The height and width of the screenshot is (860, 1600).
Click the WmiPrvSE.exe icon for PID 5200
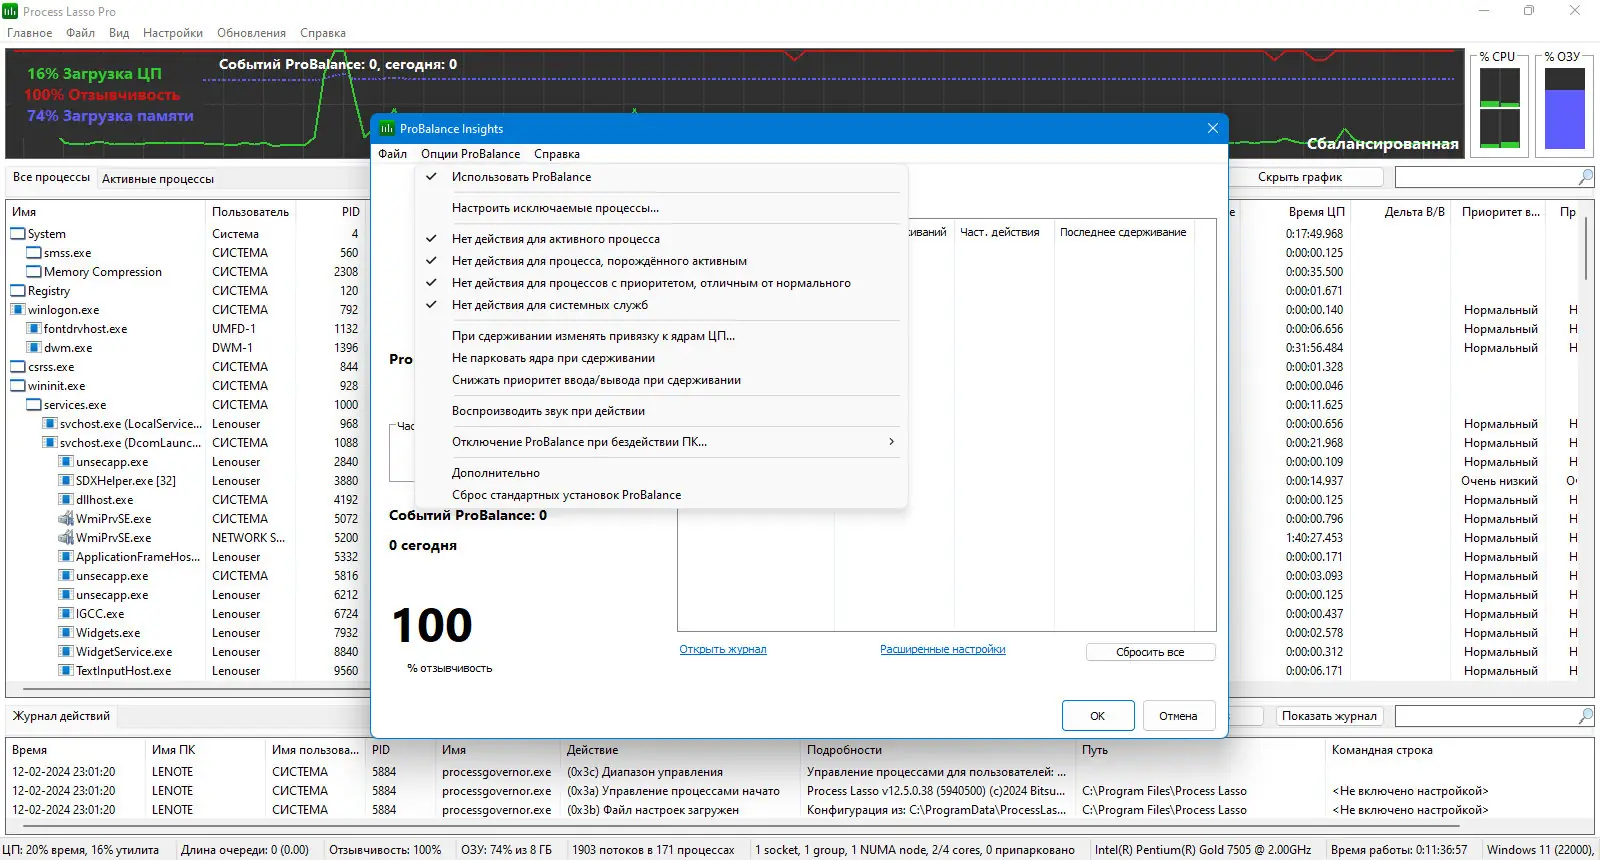(x=66, y=538)
